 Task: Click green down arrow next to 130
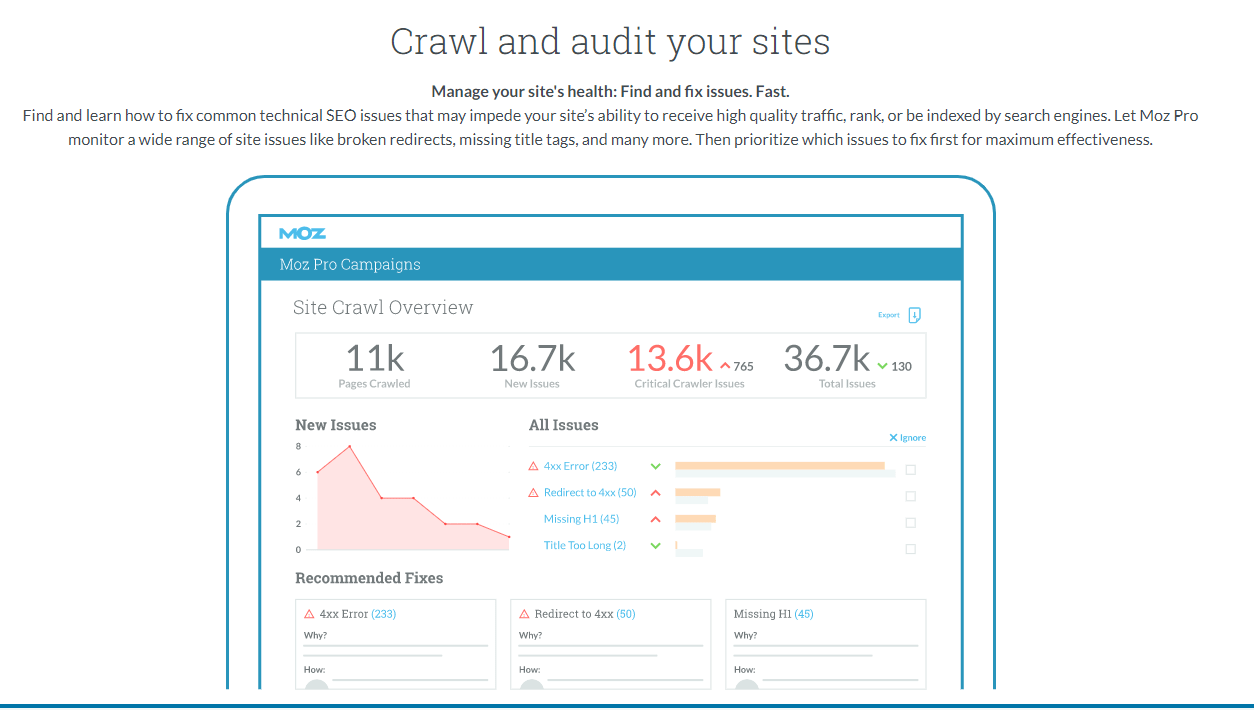pos(882,366)
